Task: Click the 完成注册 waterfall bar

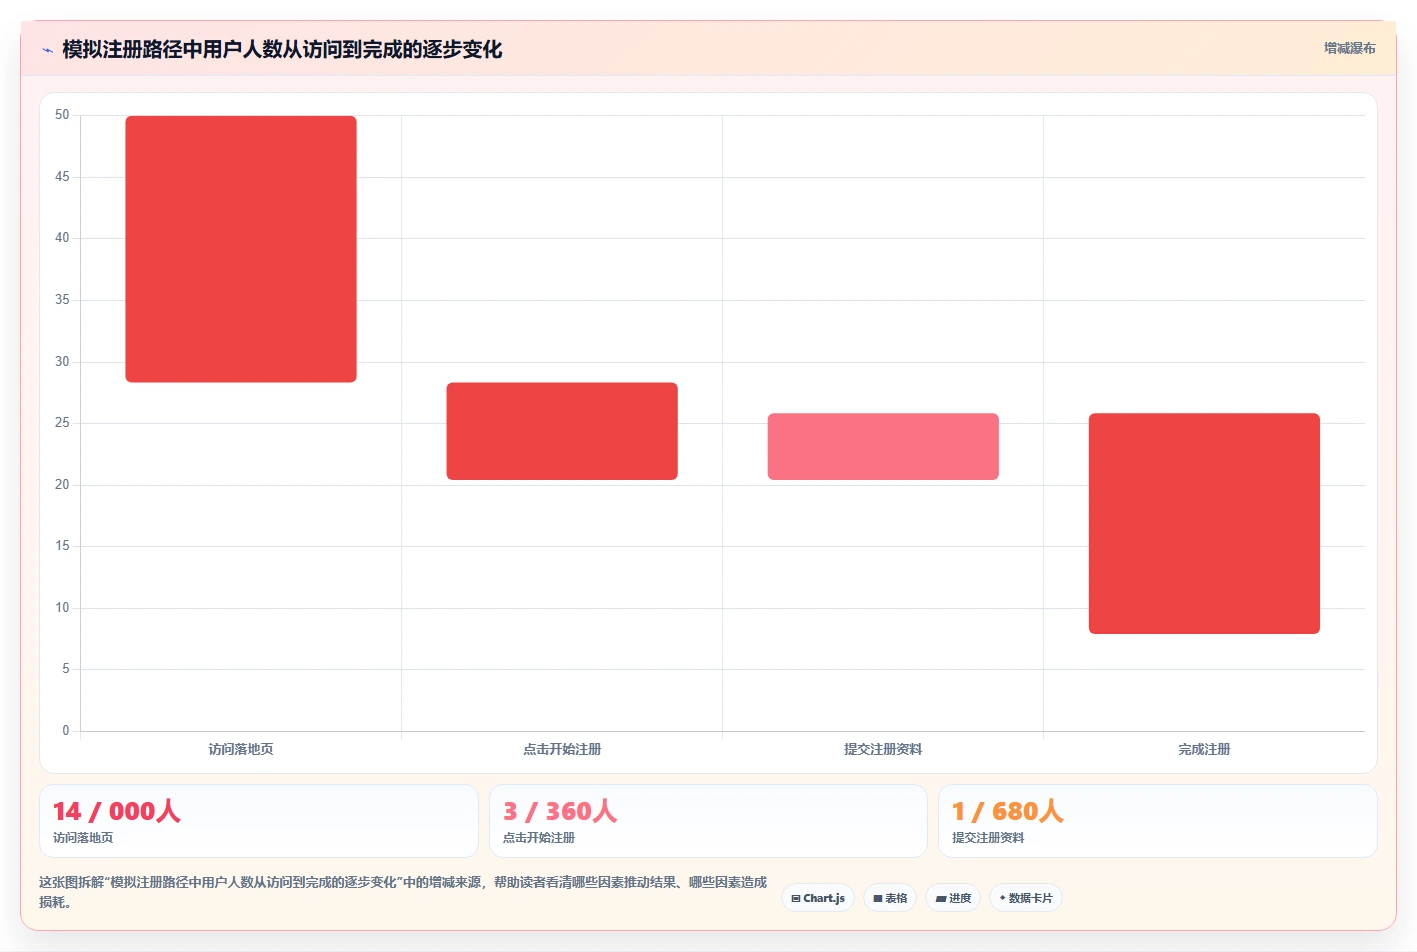Action: [x=1204, y=523]
